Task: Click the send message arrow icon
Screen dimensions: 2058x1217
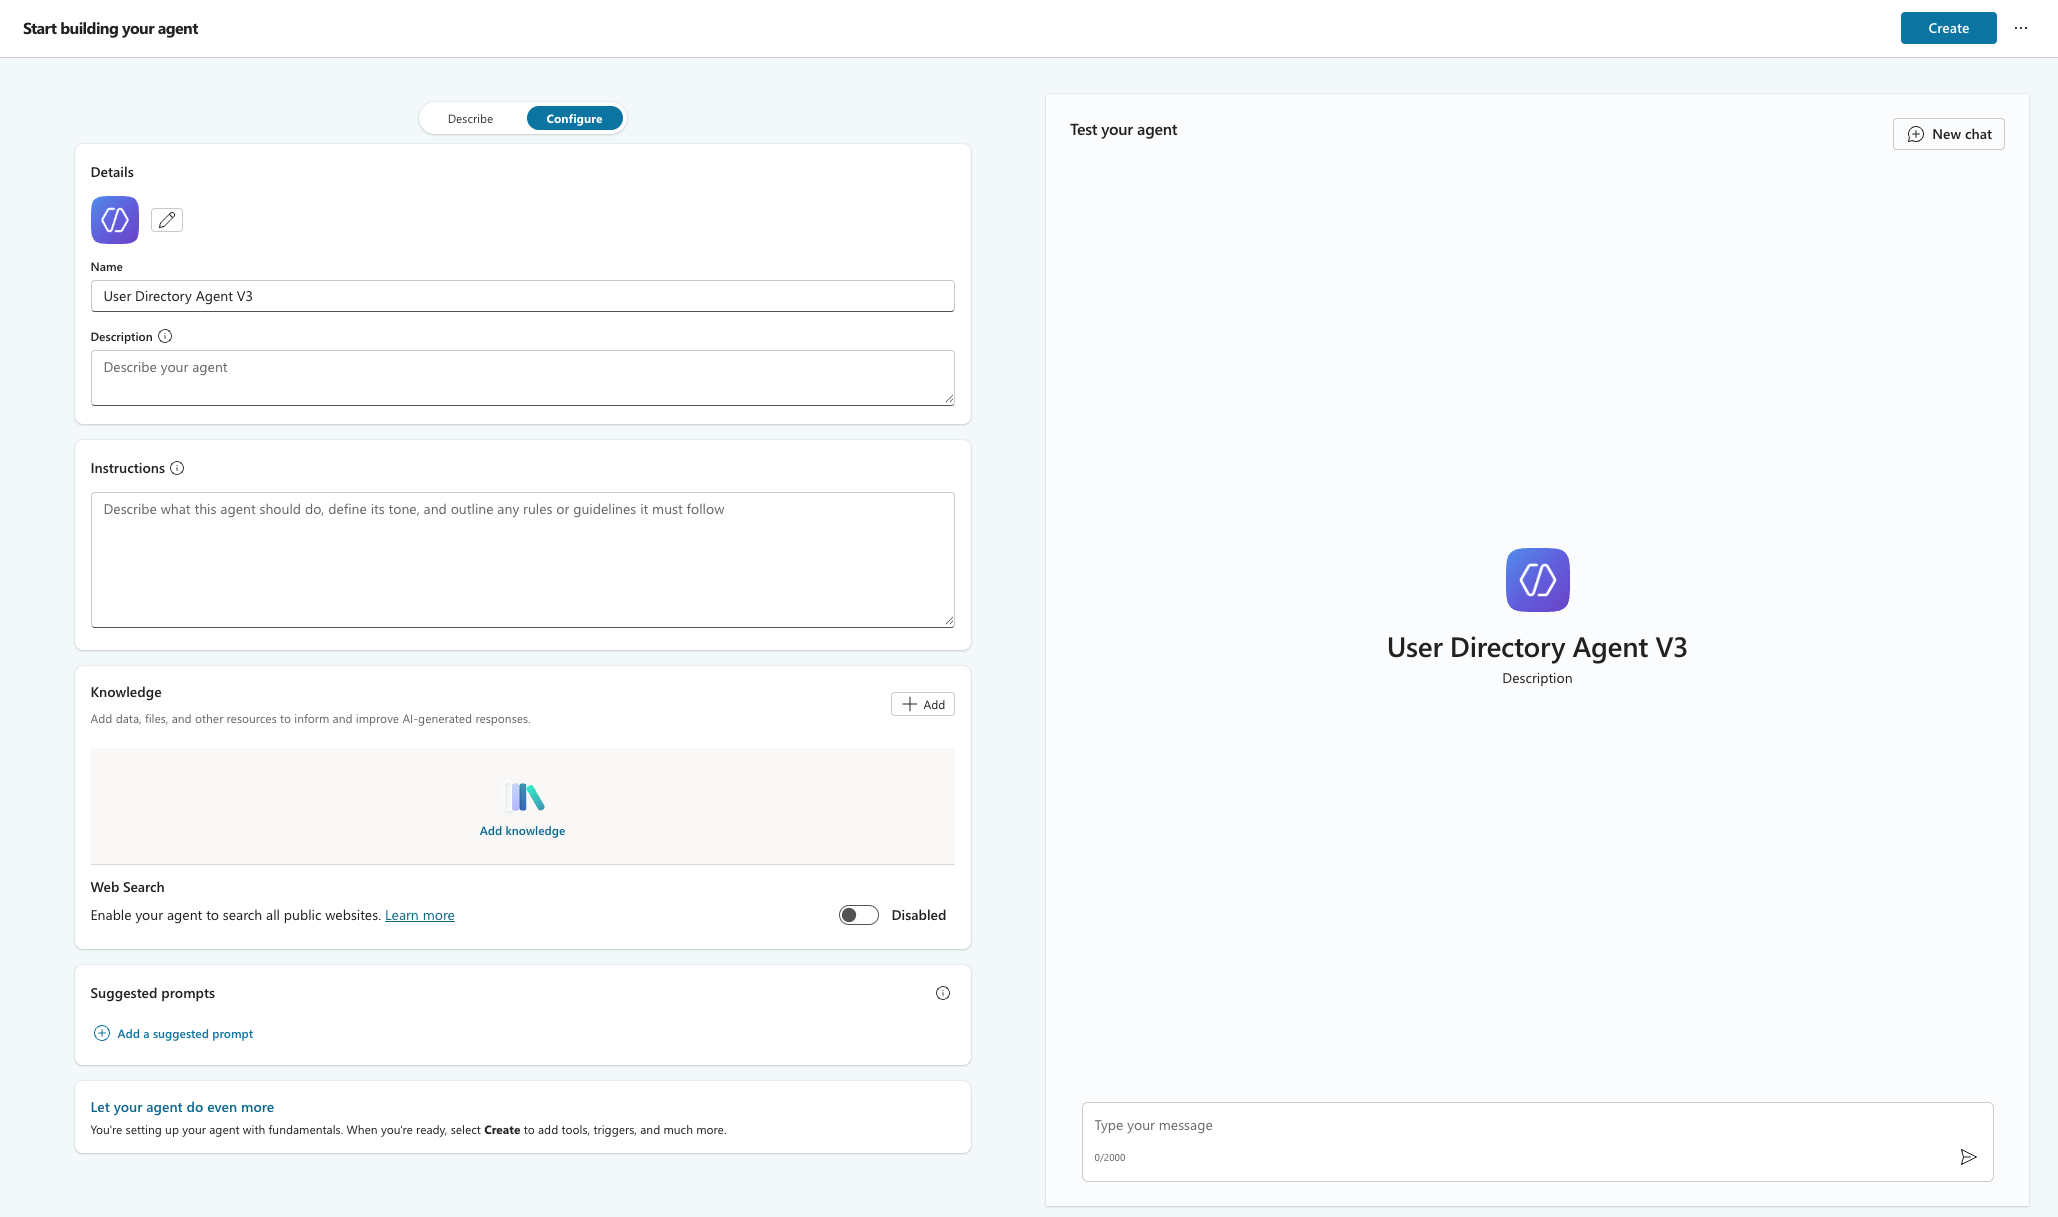Action: point(1968,1157)
